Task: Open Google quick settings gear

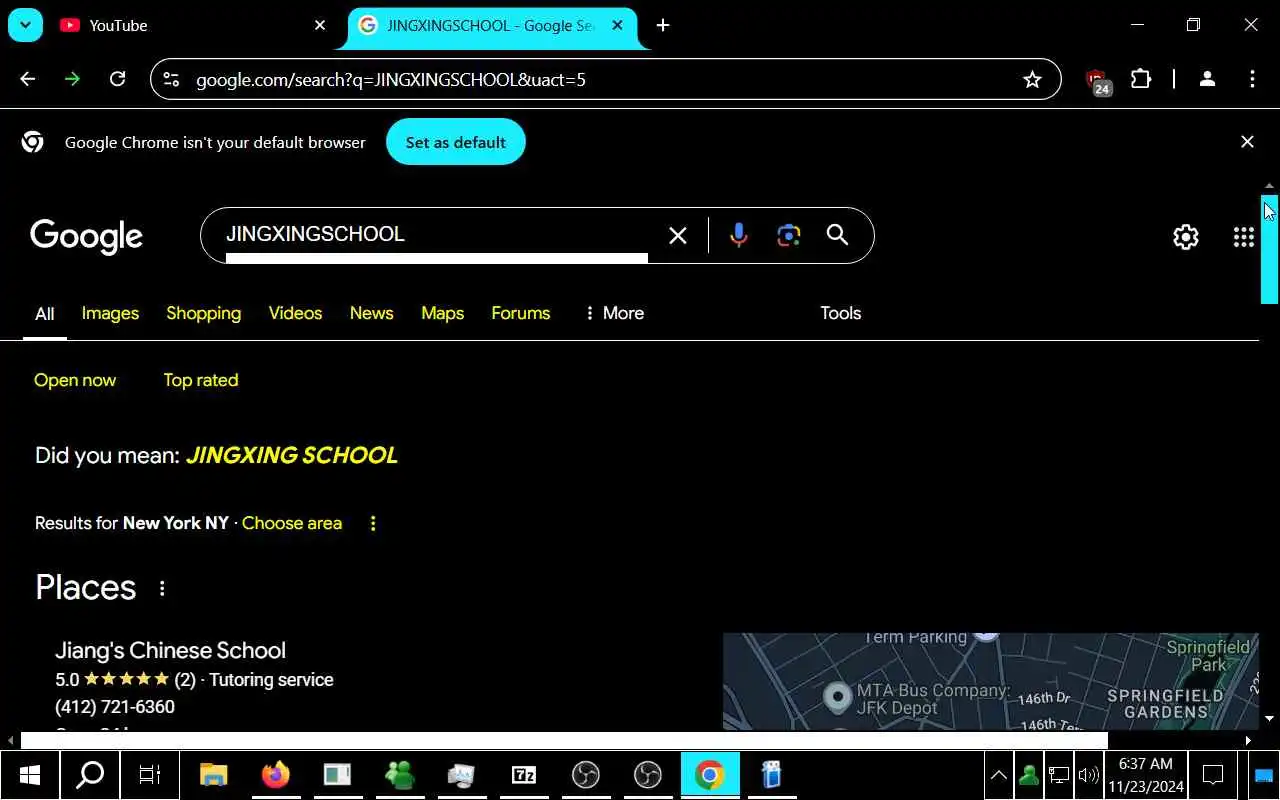Action: [x=1186, y=237]
